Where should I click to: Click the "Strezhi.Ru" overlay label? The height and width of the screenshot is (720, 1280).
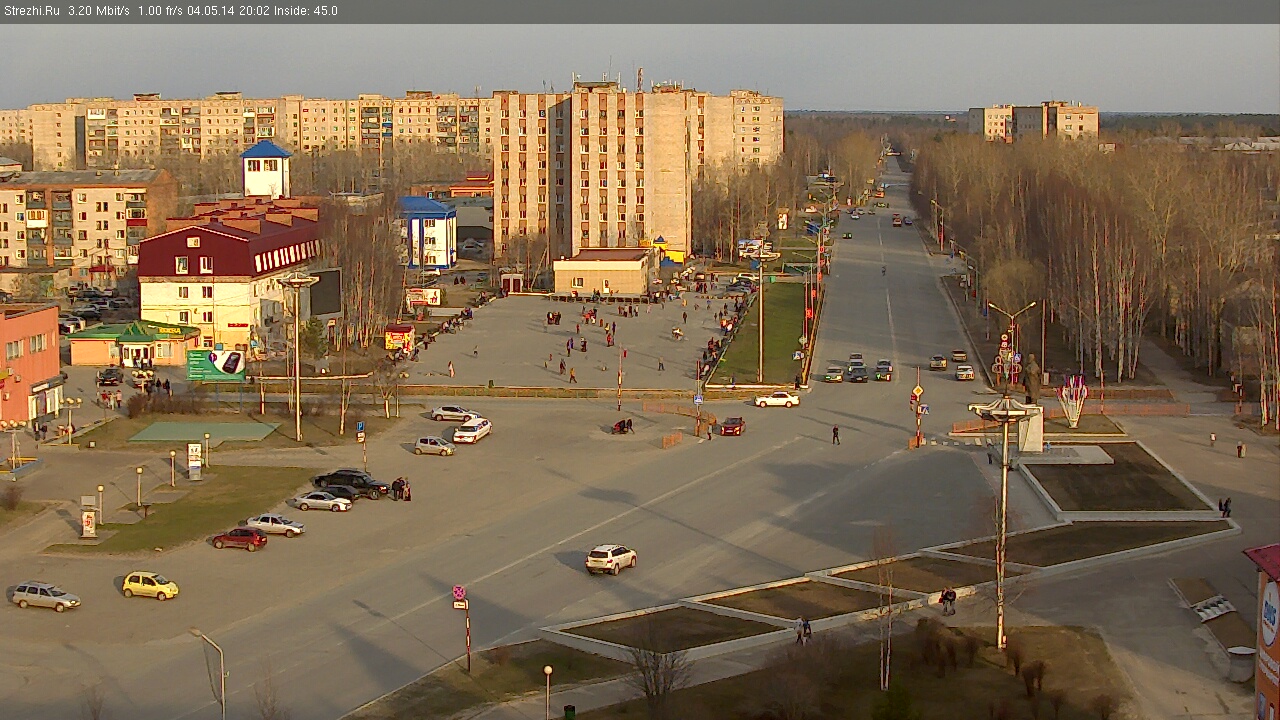(31, 11)
